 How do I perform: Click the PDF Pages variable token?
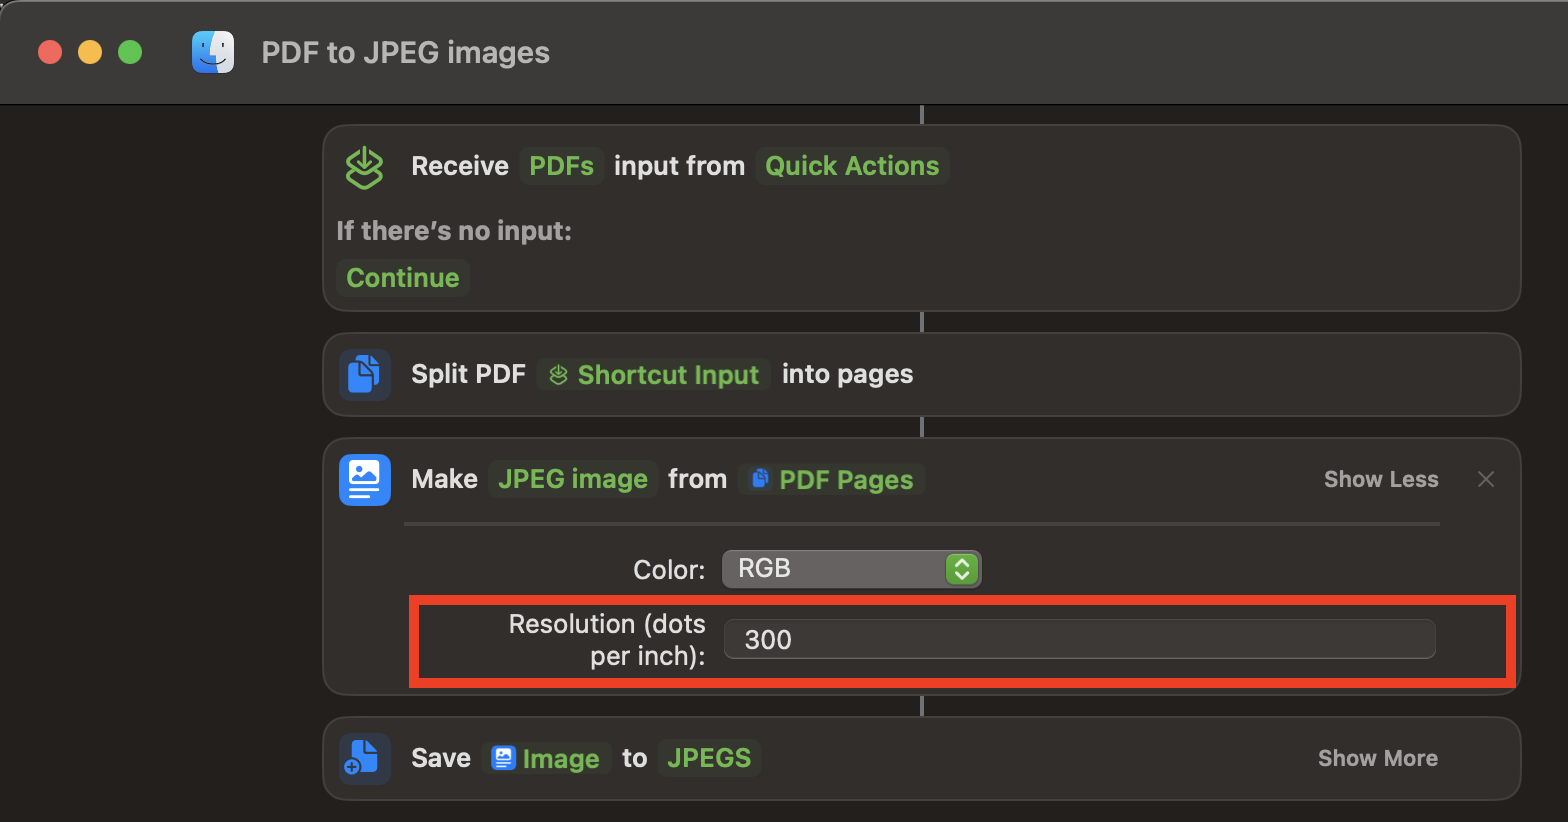click(x=833, y=480)
